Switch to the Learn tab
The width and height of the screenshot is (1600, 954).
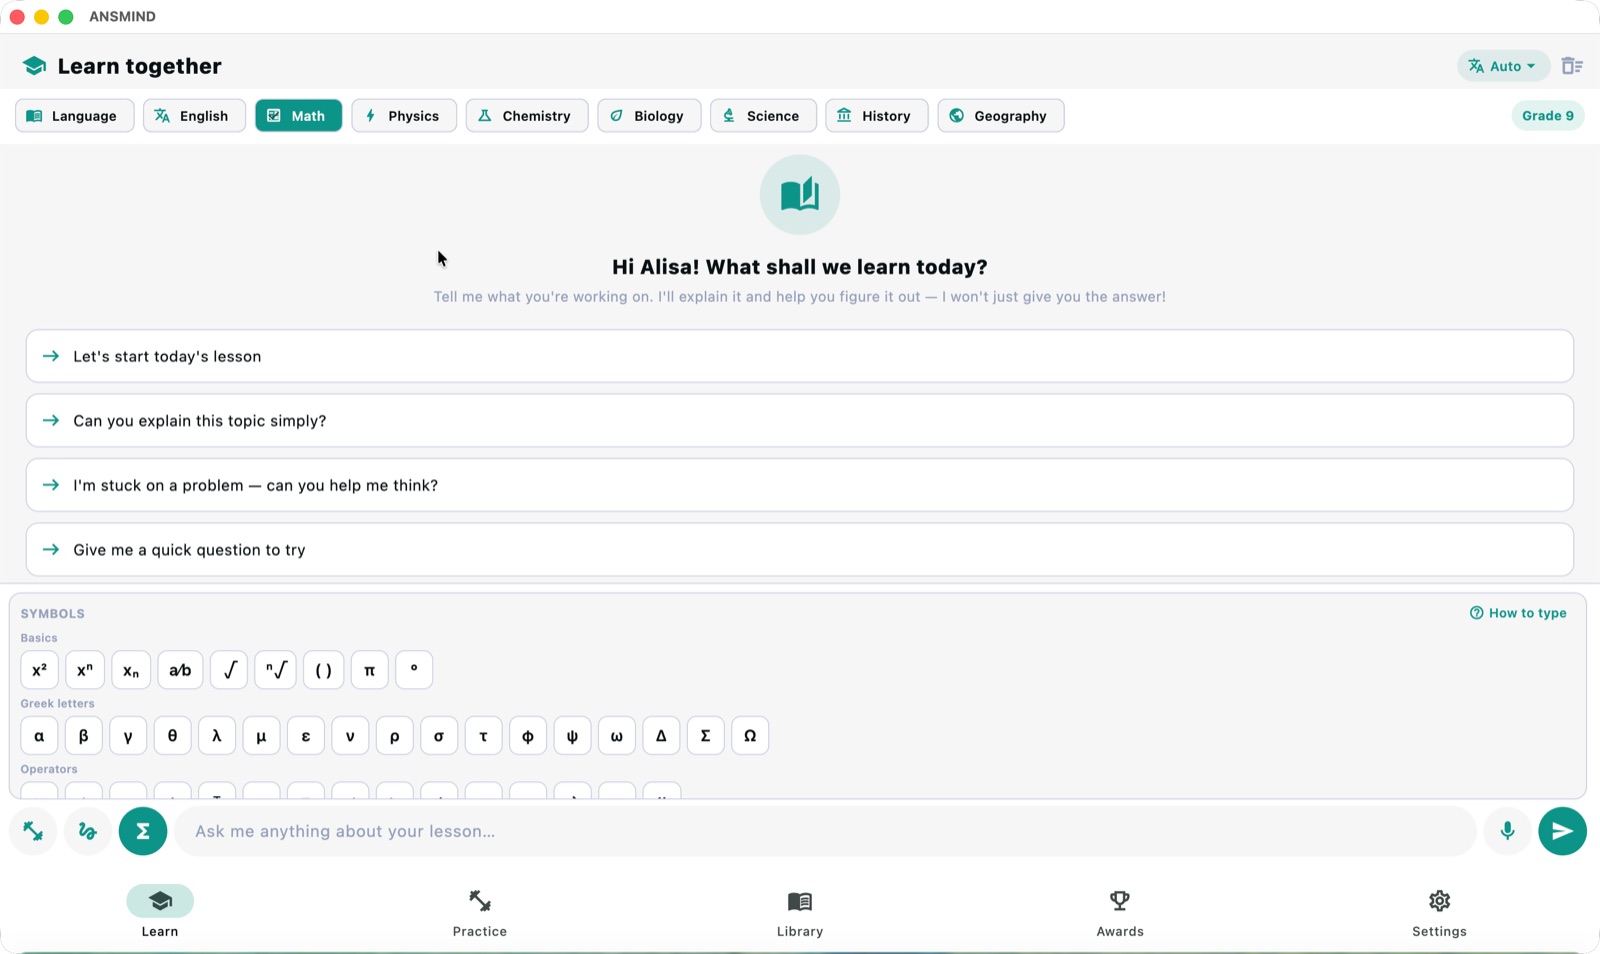(160, 912)
